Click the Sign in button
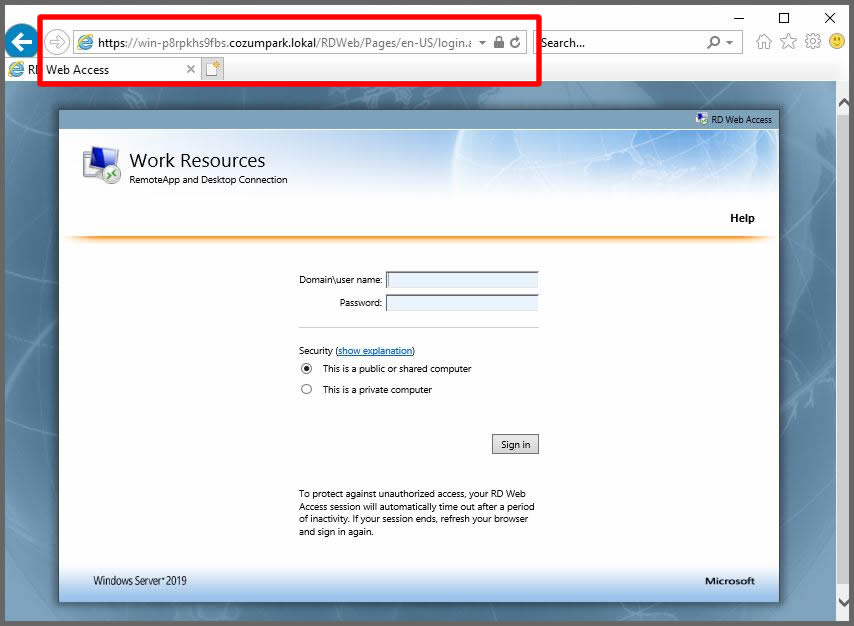Screen dimensions: 854x626 click(515, 445)
